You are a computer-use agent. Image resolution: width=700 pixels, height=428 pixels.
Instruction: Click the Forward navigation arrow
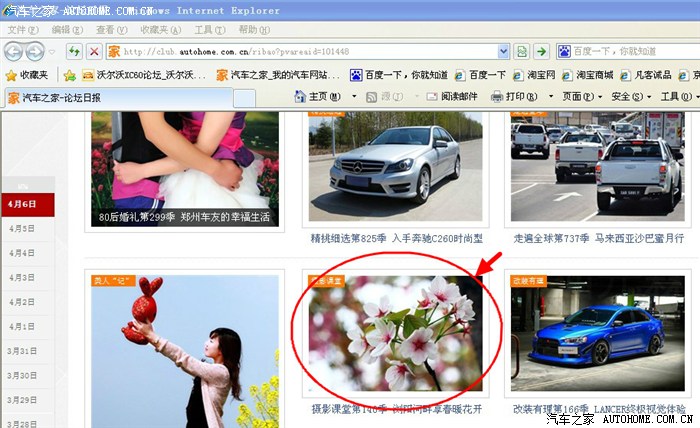[x=35, y=52]
